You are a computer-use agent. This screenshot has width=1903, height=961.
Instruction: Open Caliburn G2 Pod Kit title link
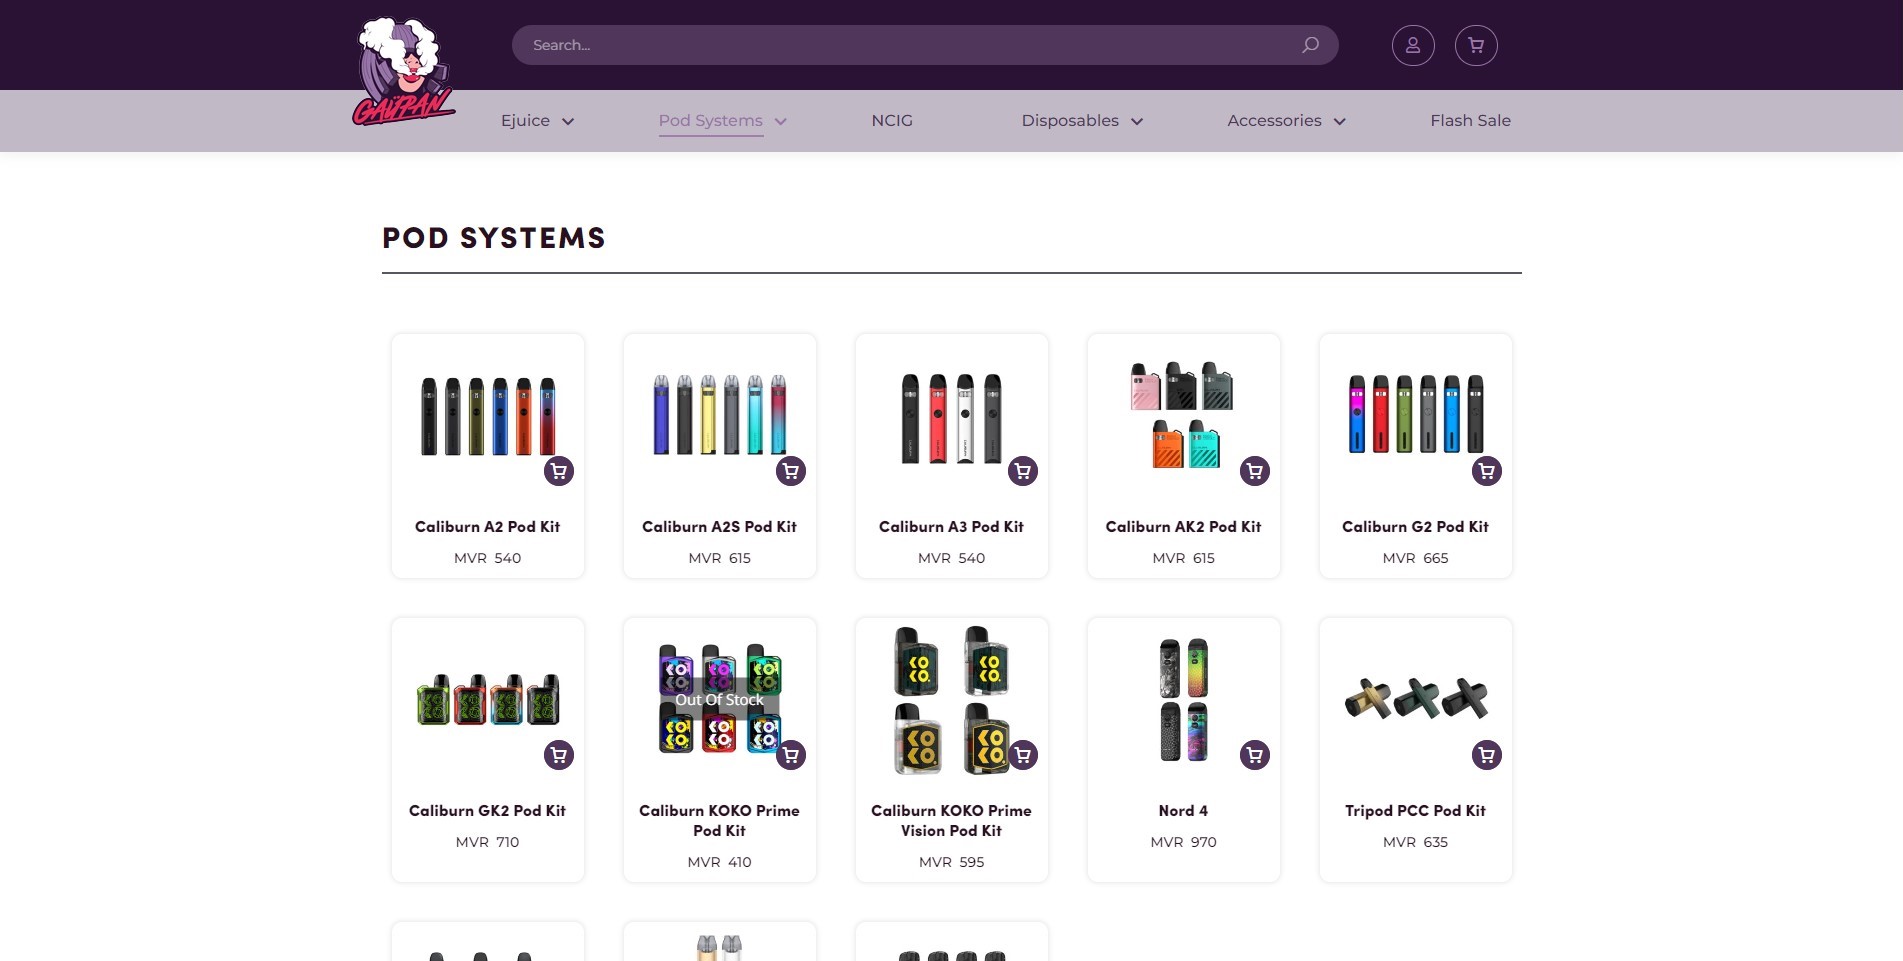[1415, 527]
